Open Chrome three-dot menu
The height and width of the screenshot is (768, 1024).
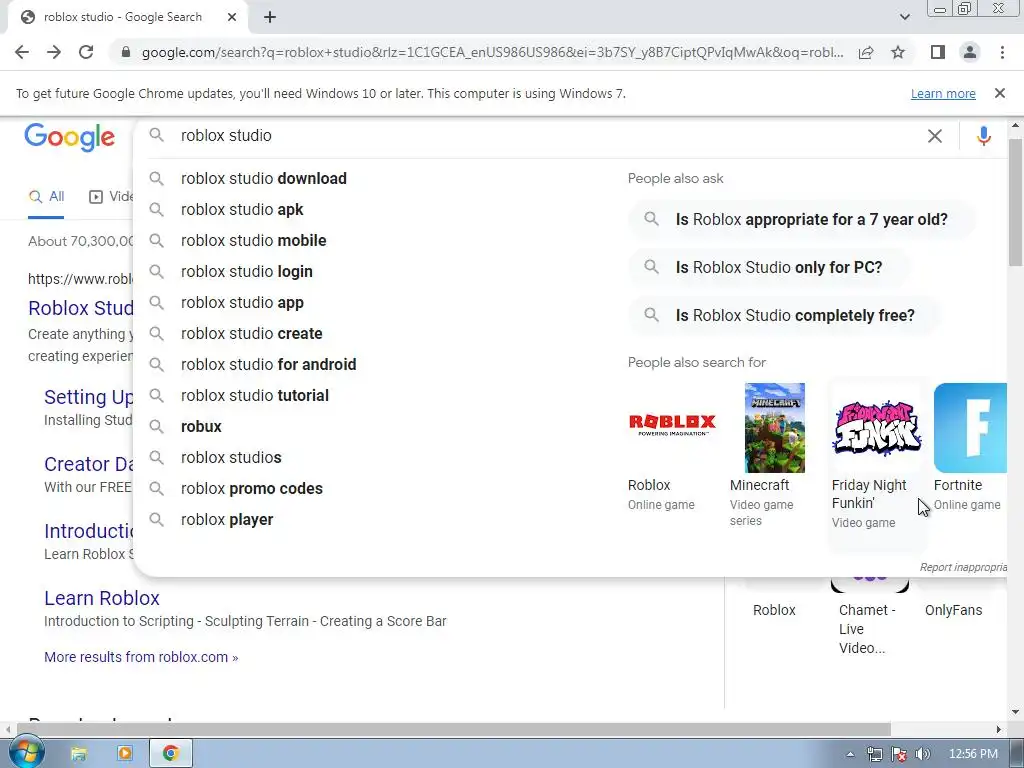(x=1002, y=52)
